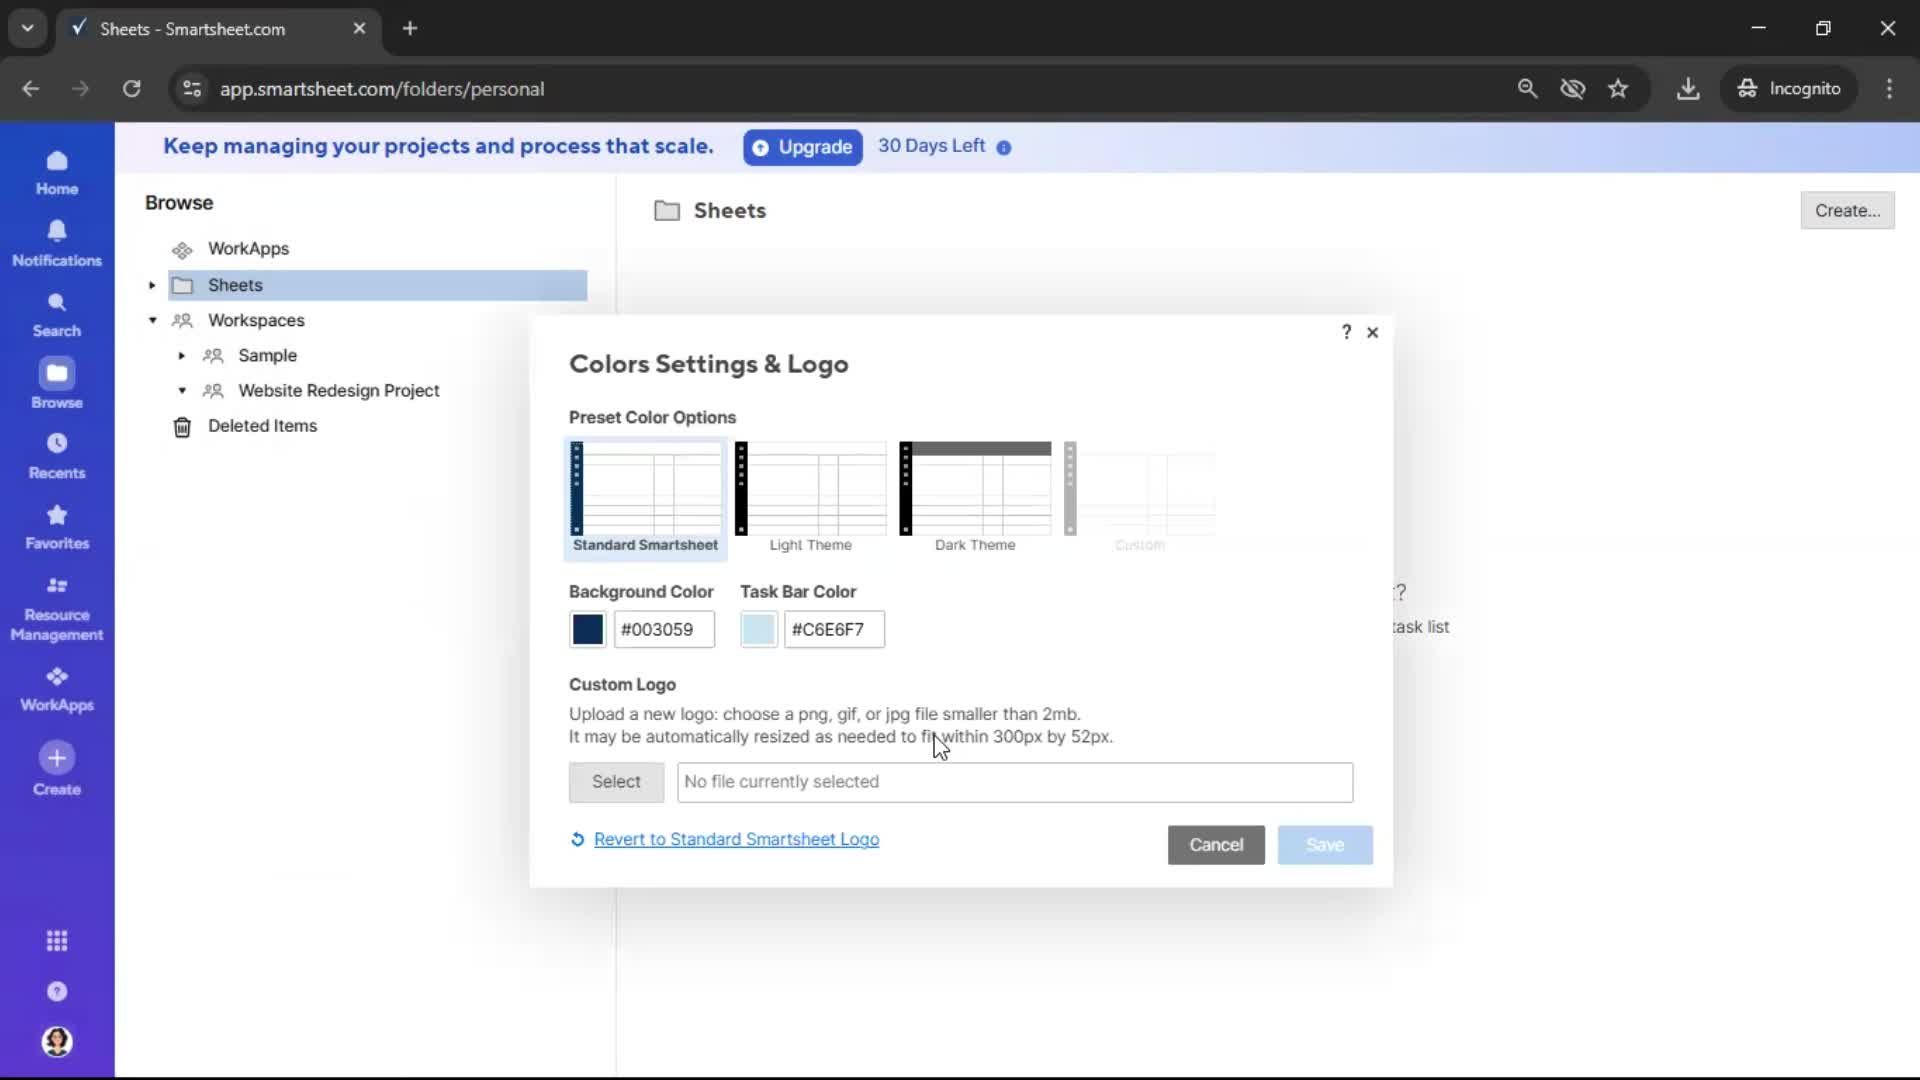Open the Search panel

click(57, 313)
